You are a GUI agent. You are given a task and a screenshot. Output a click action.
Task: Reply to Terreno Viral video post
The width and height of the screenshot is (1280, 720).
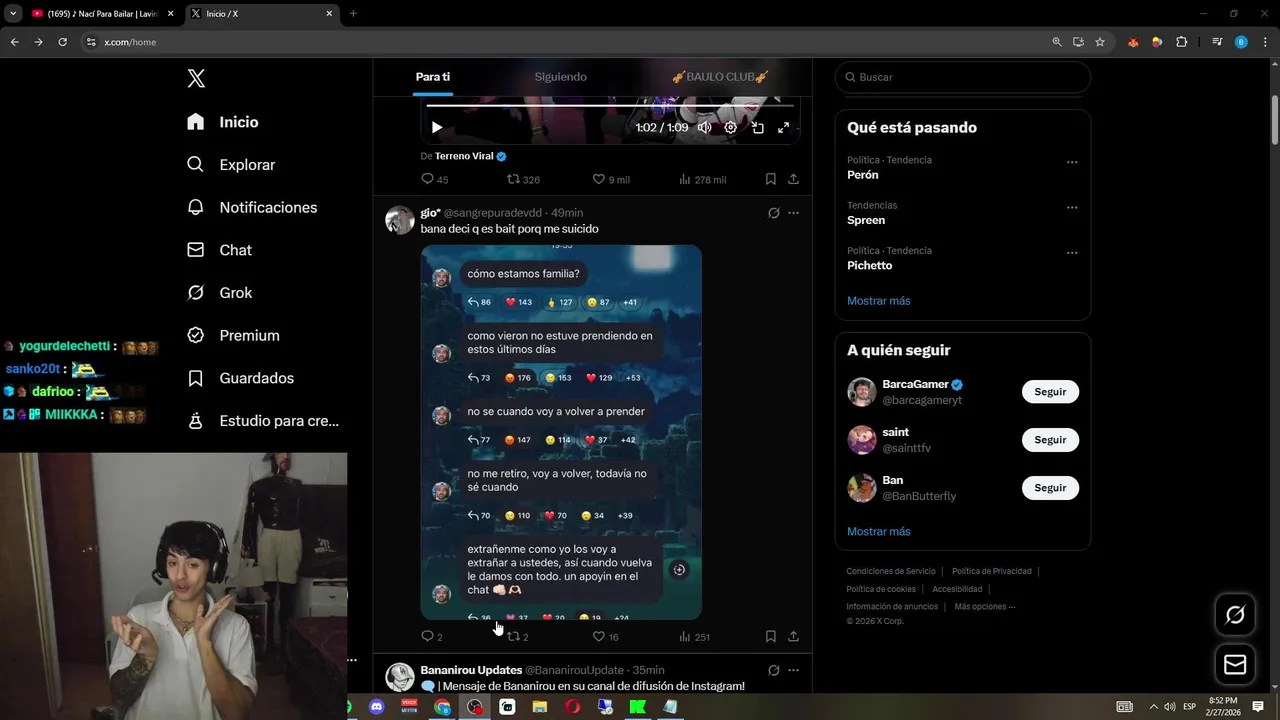(x=434, y=179)
